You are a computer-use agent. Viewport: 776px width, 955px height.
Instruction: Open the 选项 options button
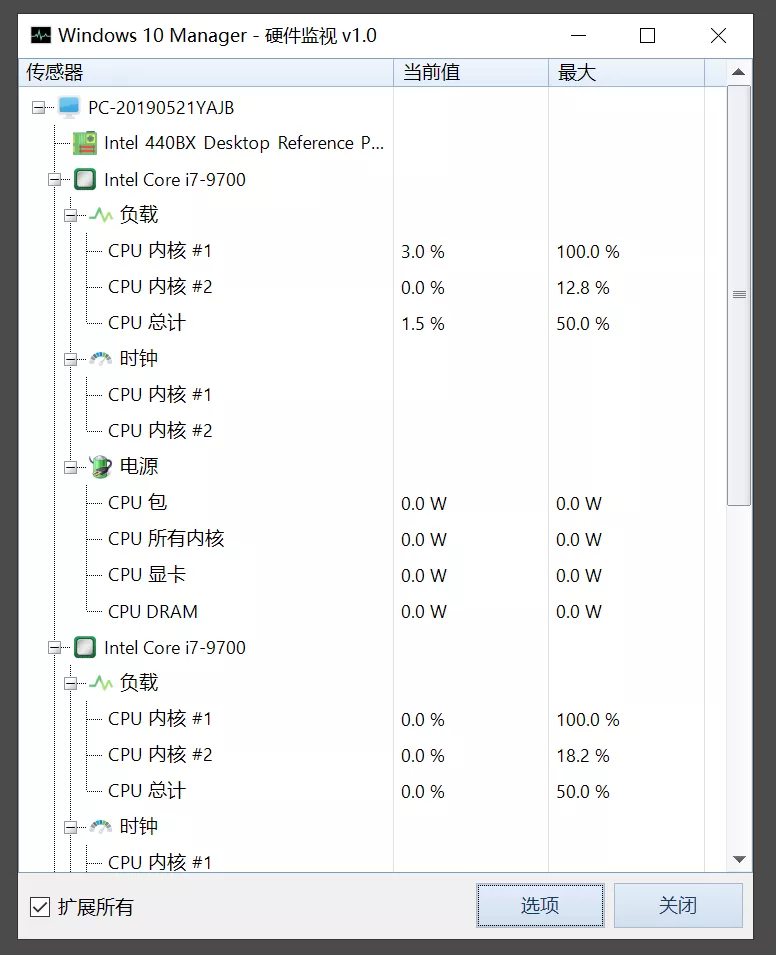click(540, 906)
